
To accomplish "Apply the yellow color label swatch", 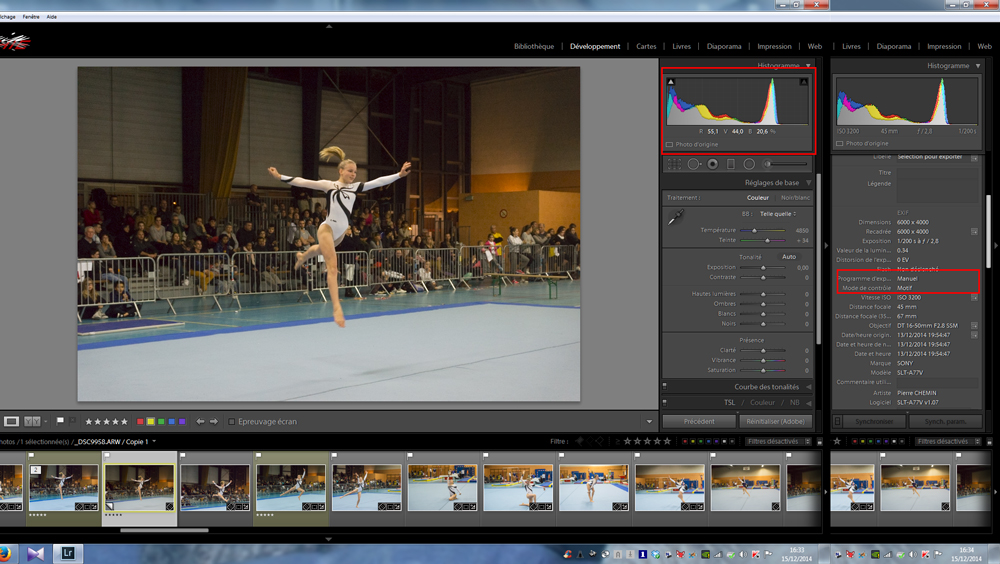I will 151,422.
